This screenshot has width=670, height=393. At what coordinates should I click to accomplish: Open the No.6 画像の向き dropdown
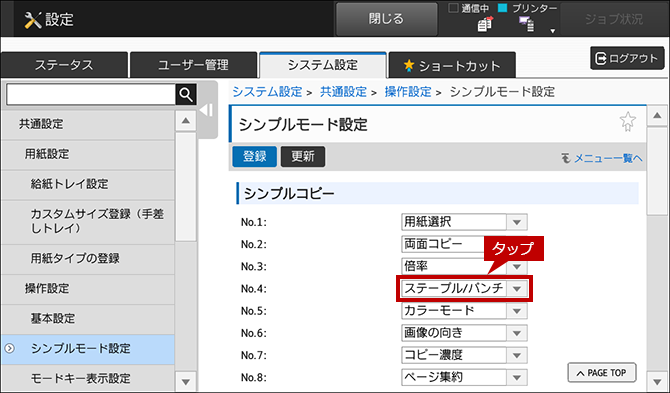(464, 333)
